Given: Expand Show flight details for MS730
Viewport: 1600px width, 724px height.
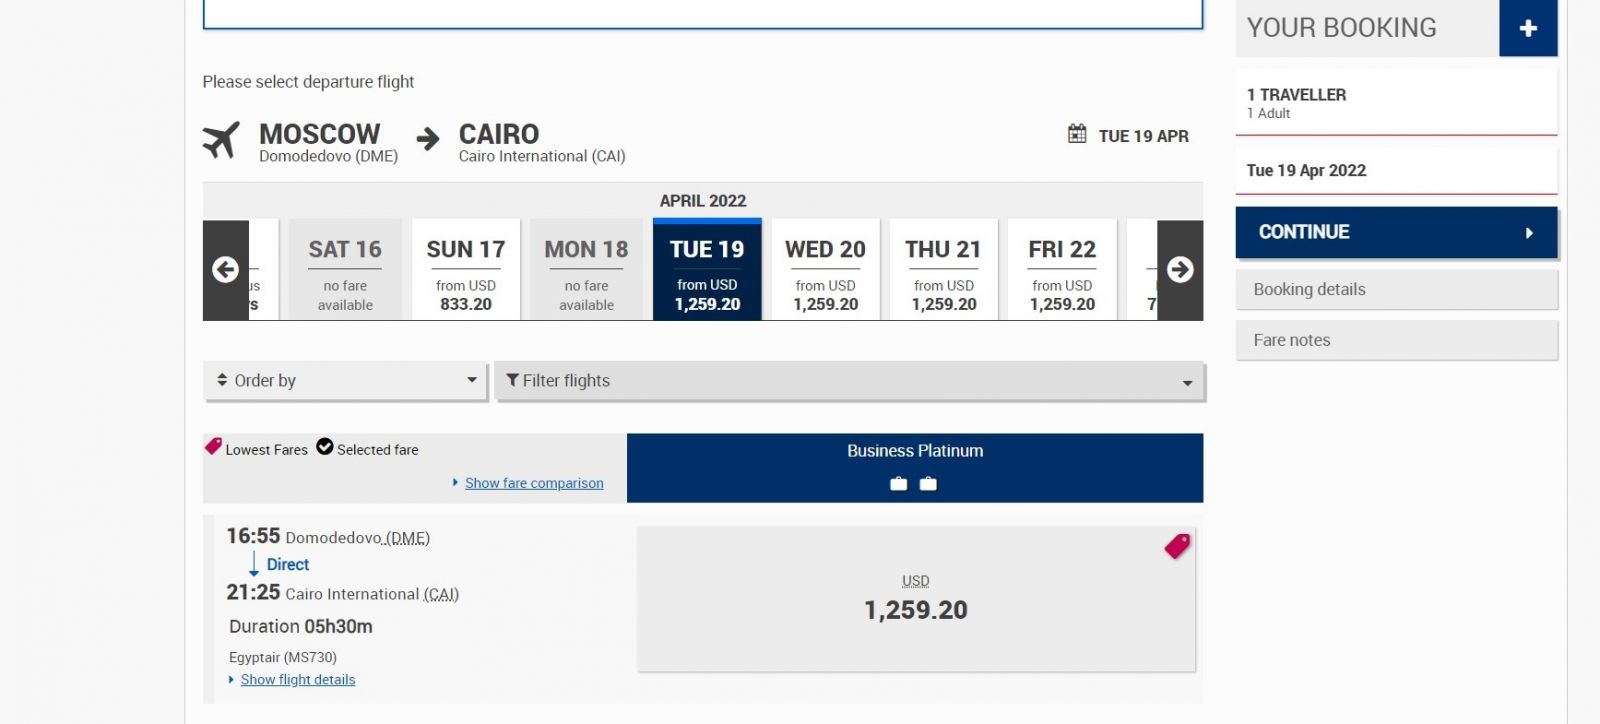Looking at the screenshot, I should 297,680.
